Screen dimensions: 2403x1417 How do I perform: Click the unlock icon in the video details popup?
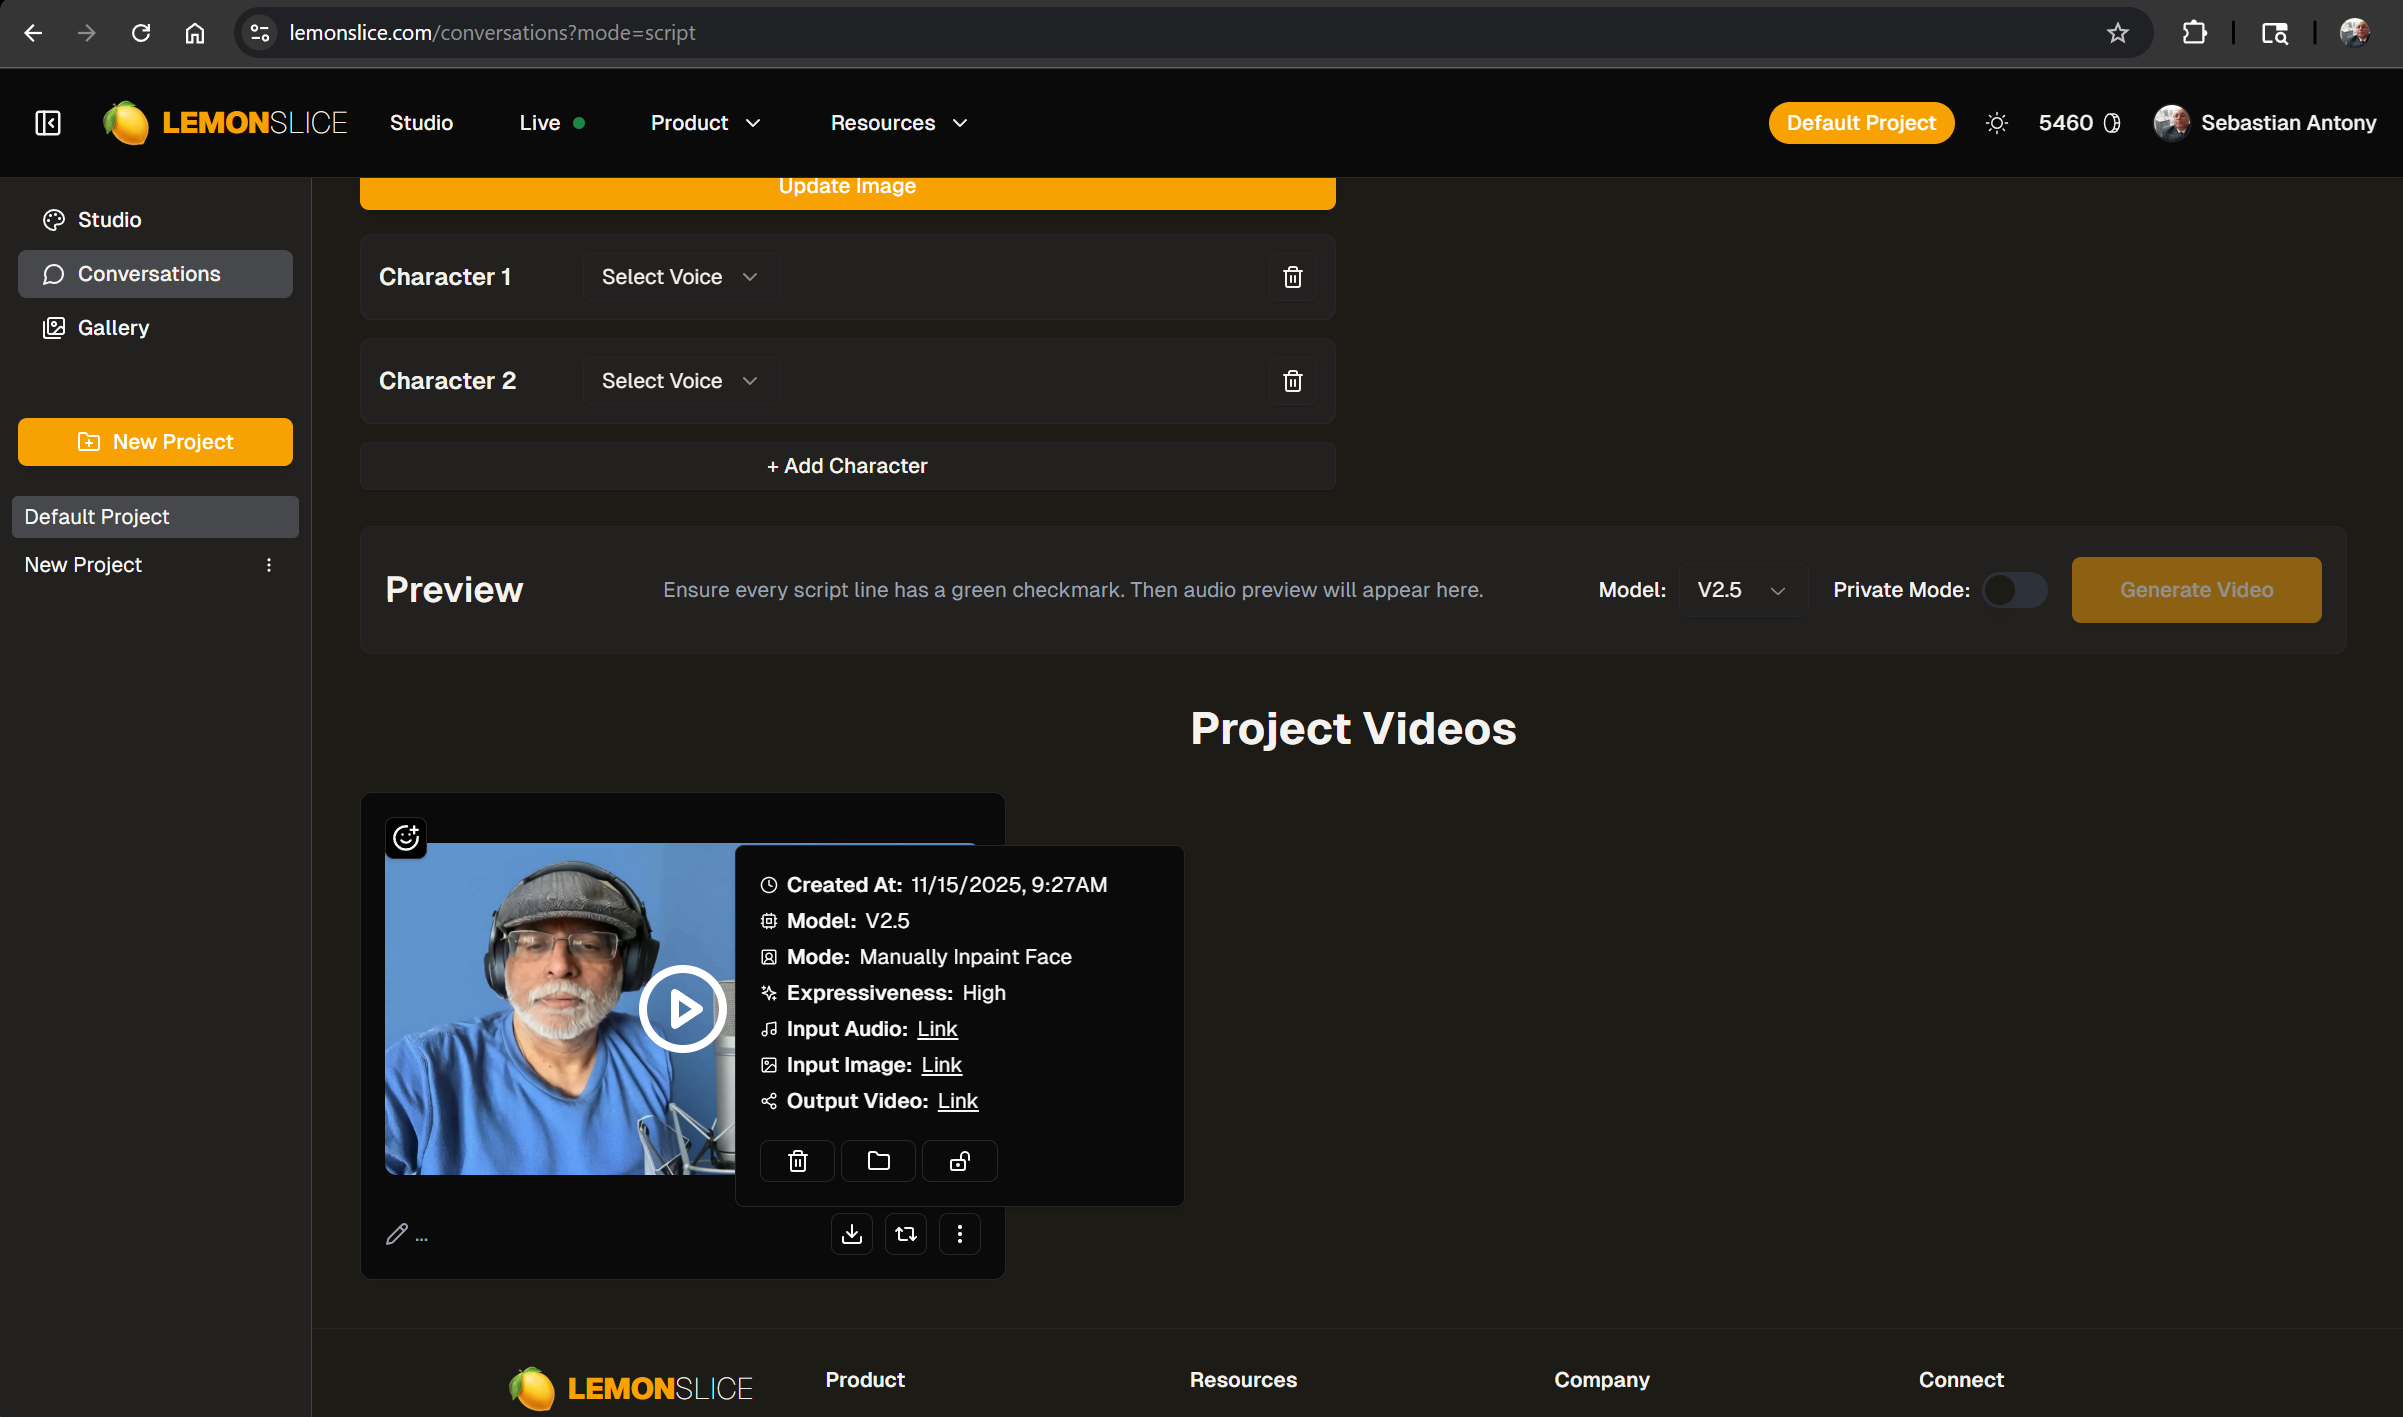click(x=959, y=1161)
